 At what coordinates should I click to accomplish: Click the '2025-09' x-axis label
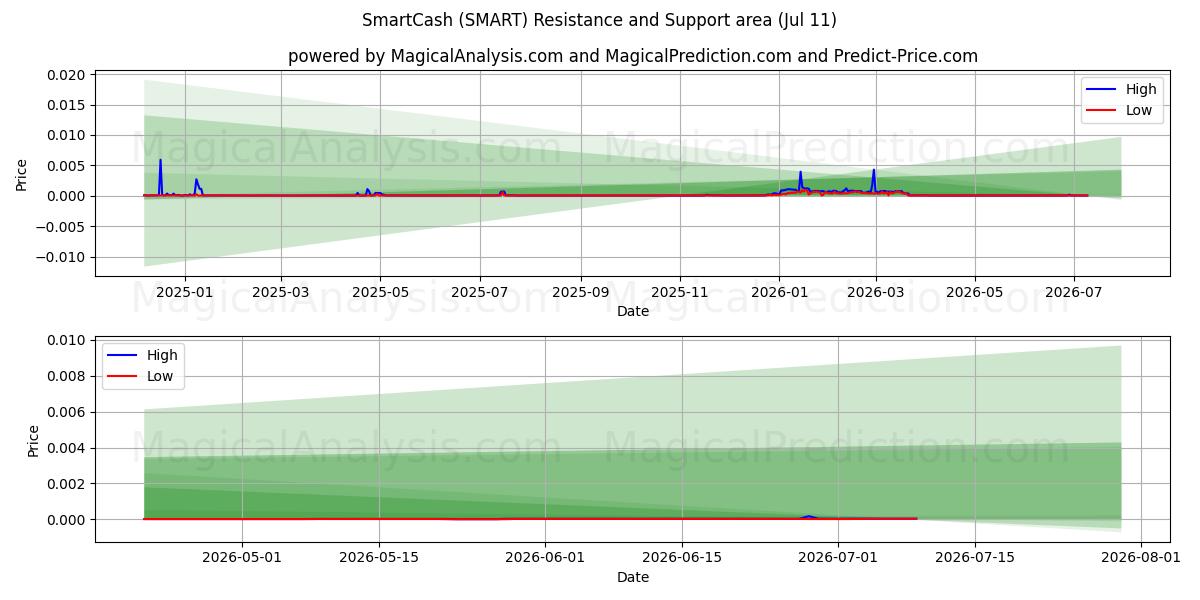pyautogui.click(x=581, y=292)
